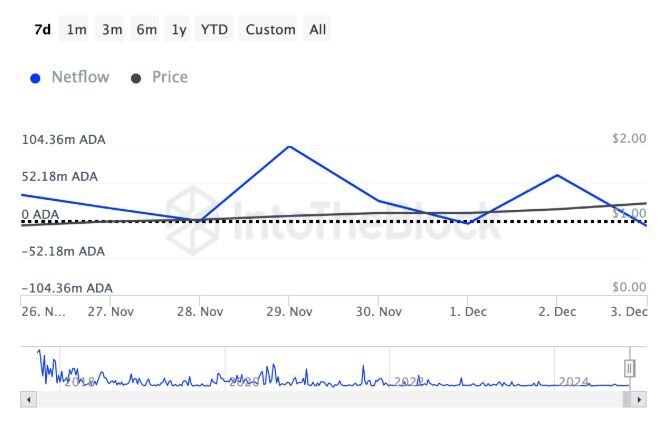Click the navigator scroll left arrow
Viewport: 667px width, 434px height.
[x=28, y=399]
